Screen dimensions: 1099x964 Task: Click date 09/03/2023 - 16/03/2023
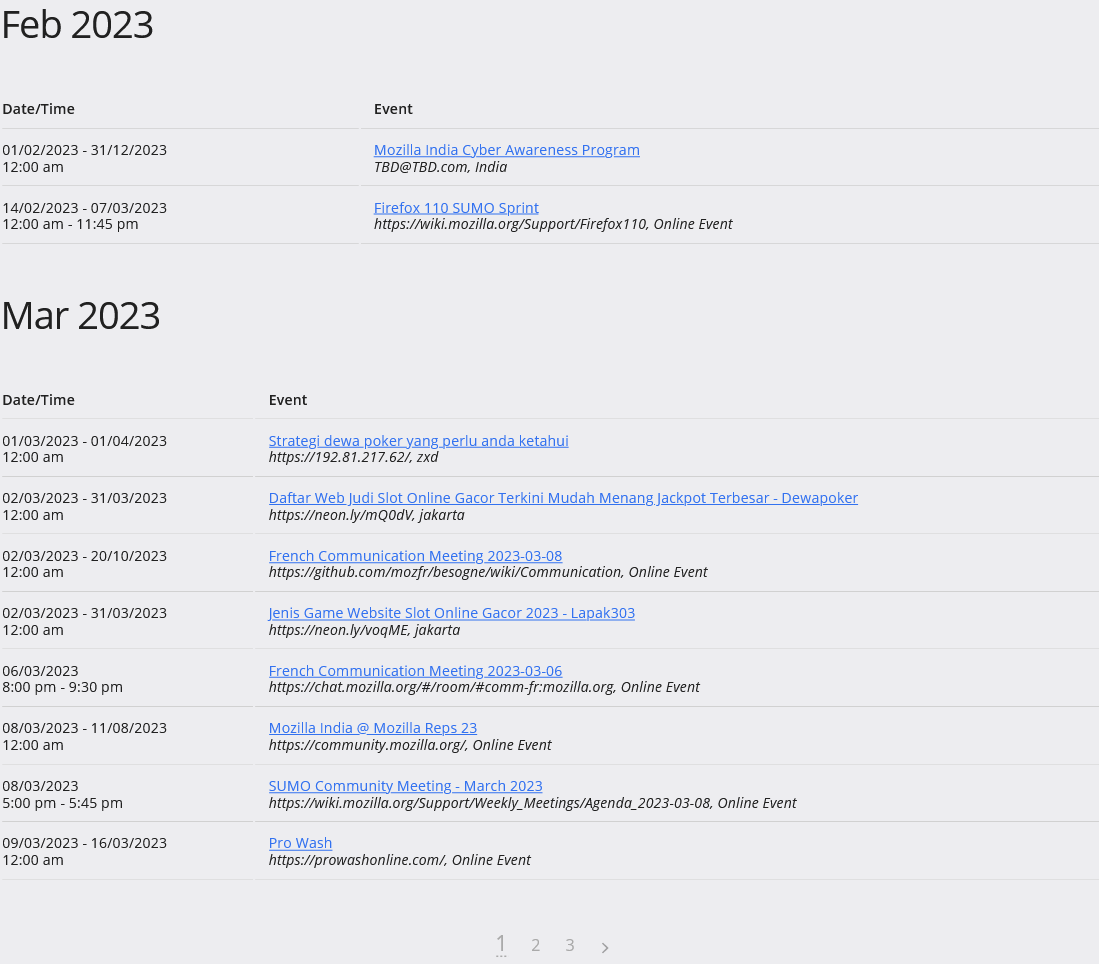coord(85,843)
